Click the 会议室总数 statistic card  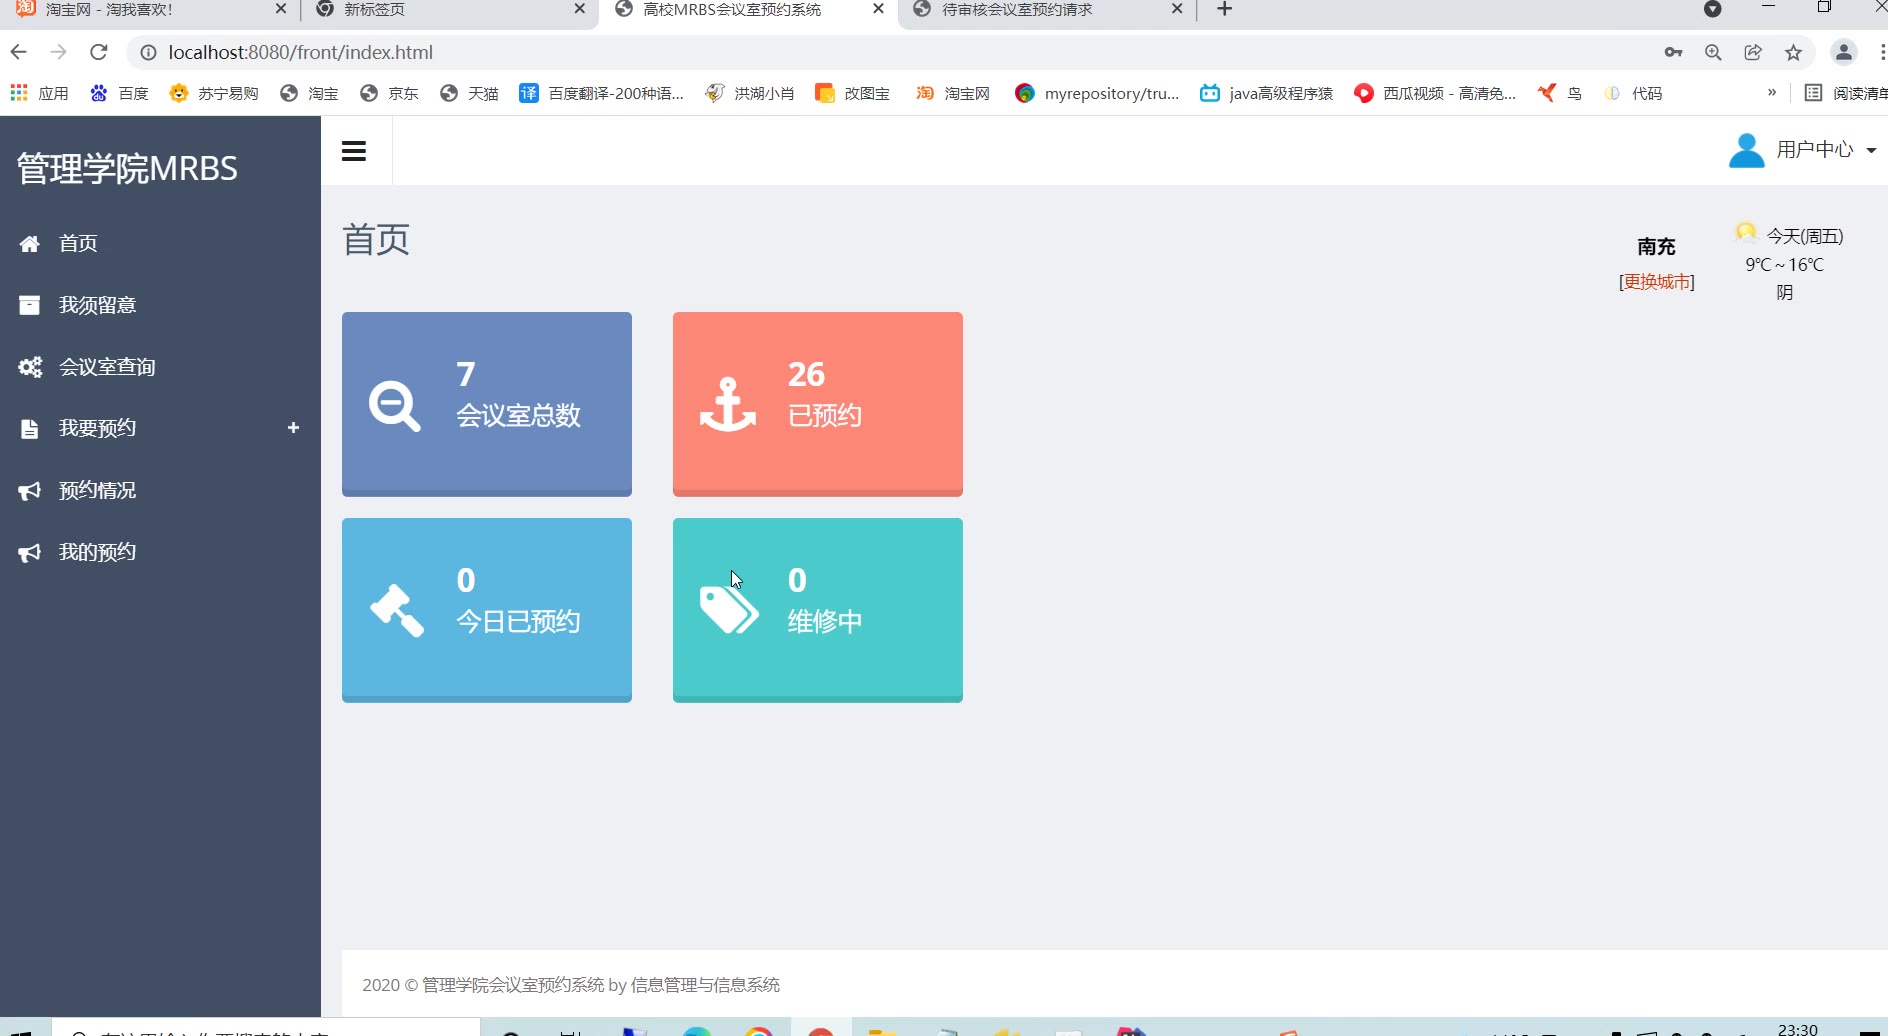coord(487,404)
